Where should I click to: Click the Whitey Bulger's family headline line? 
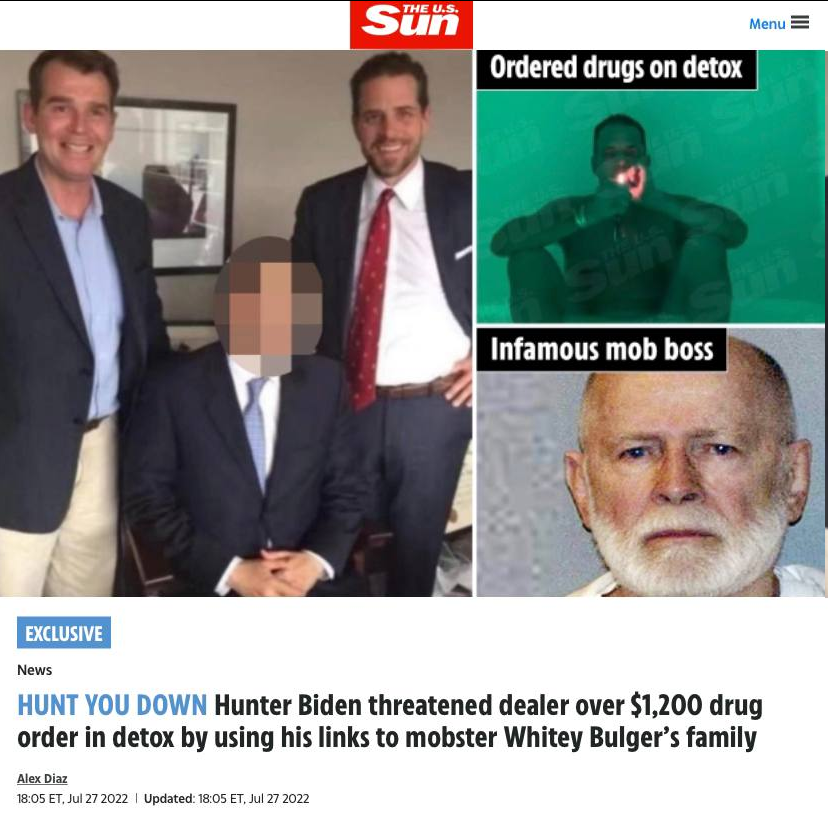click(387, 738)
